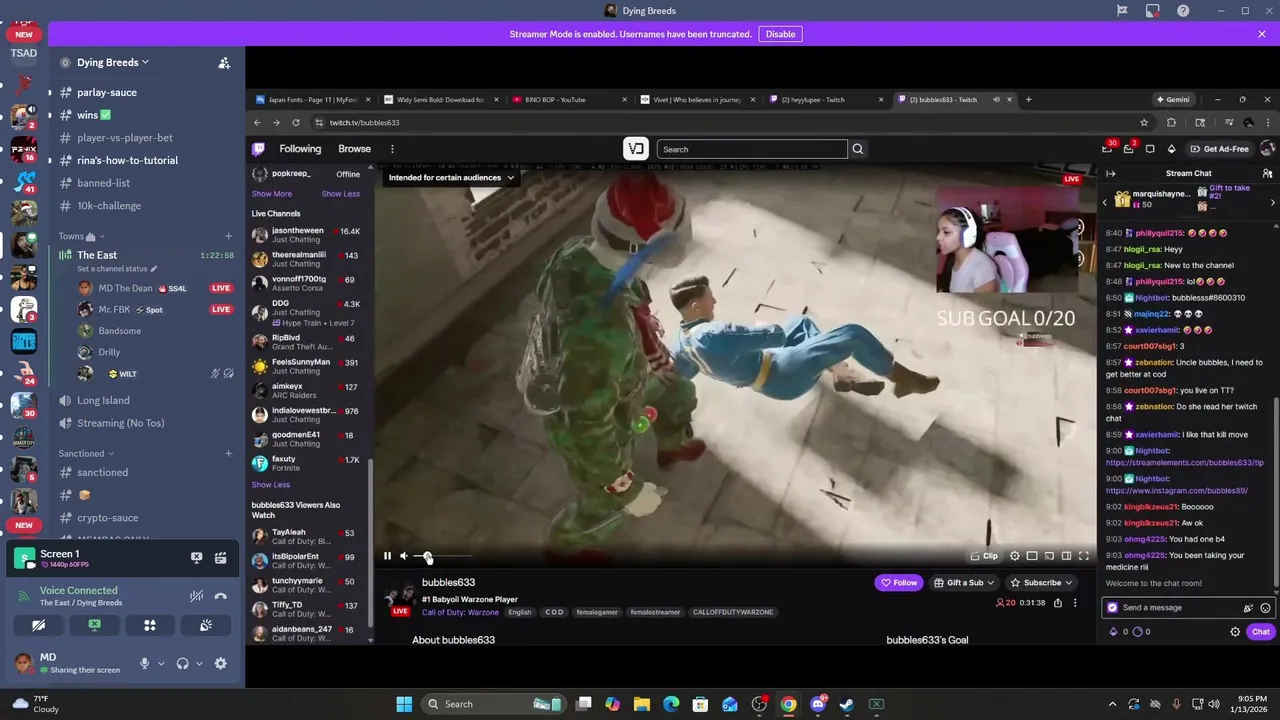Open Gift a Sub dropdown
Screen dimensions: 1280x720
[x=964, y=583]
